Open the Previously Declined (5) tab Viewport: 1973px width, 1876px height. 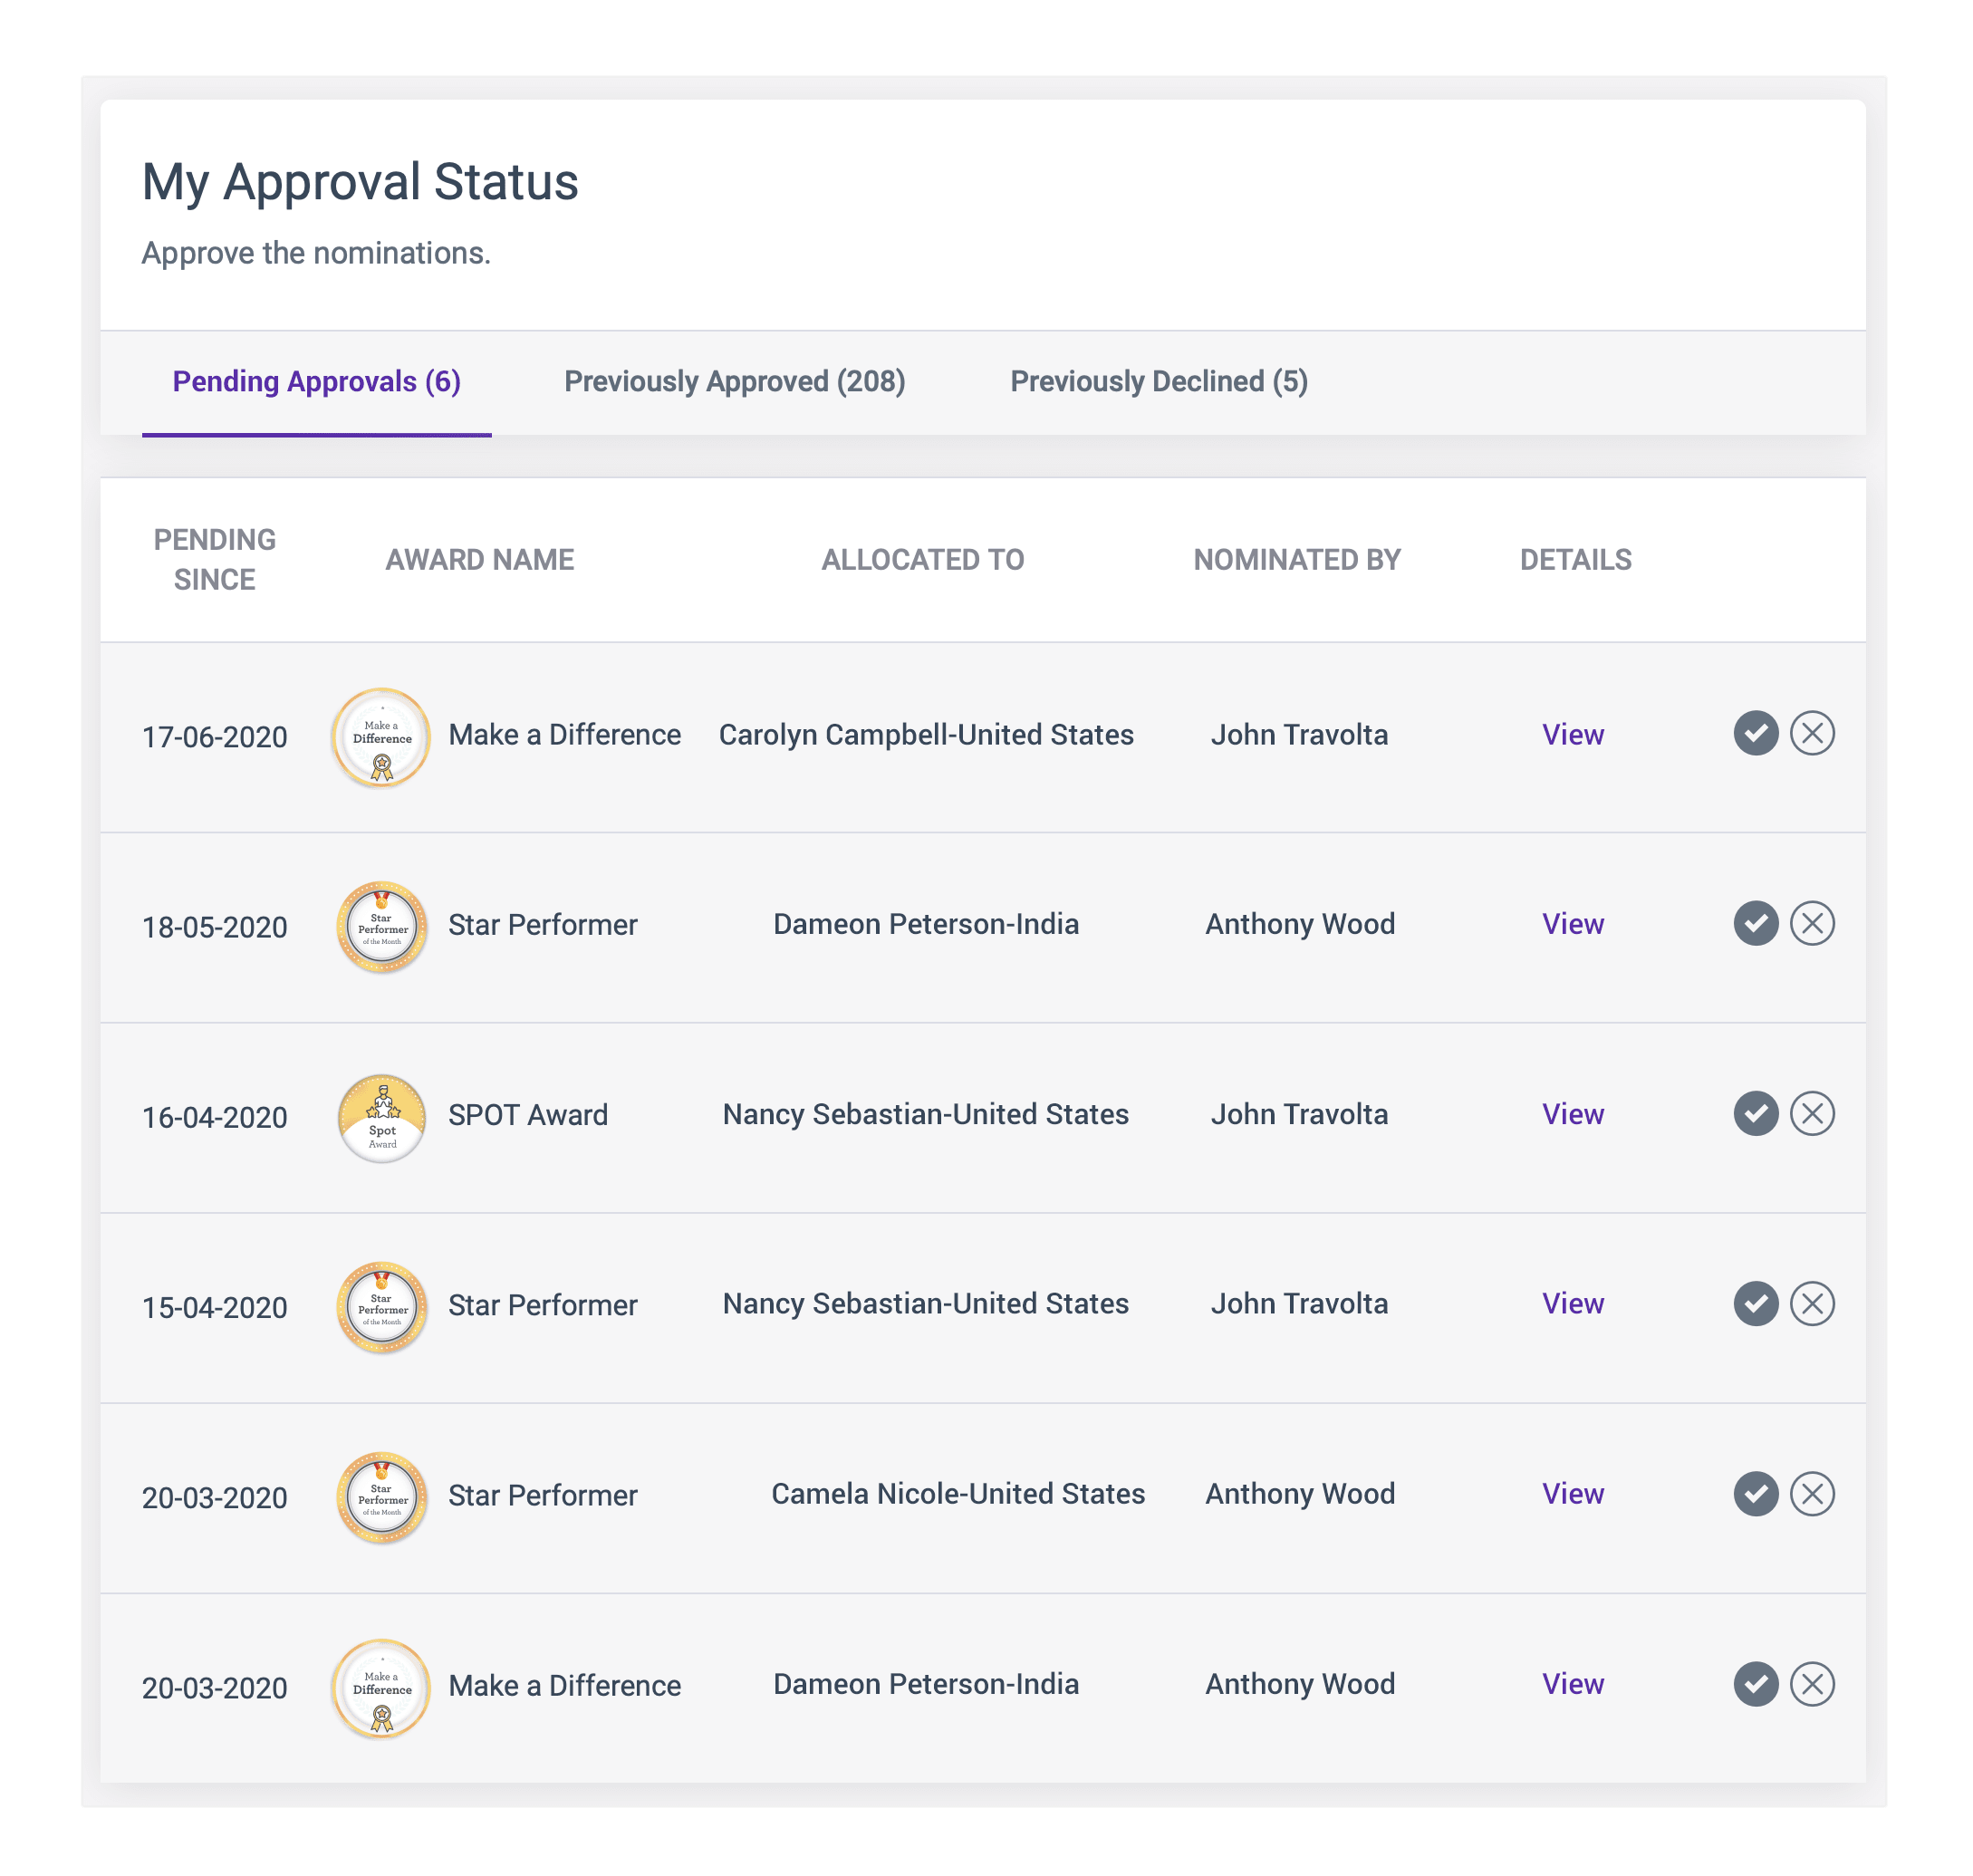click(x=1158, y=382)
